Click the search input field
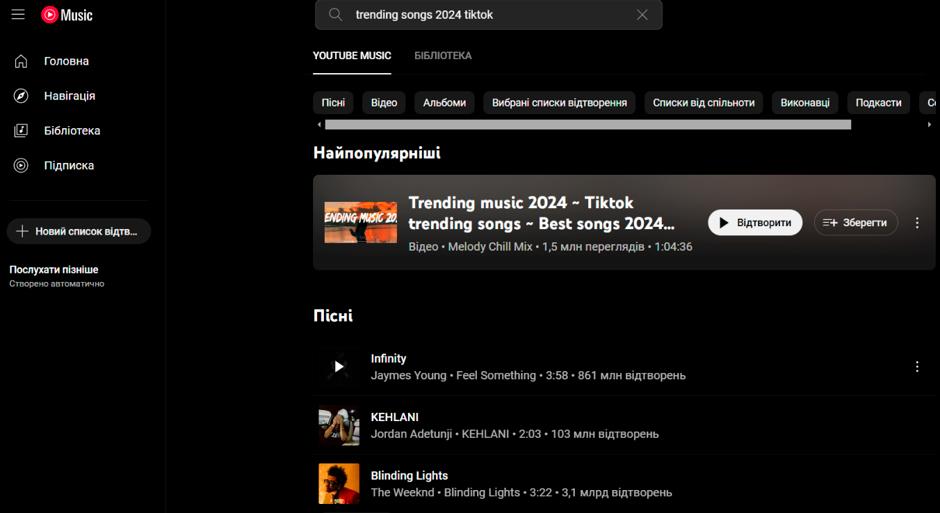 489,15
